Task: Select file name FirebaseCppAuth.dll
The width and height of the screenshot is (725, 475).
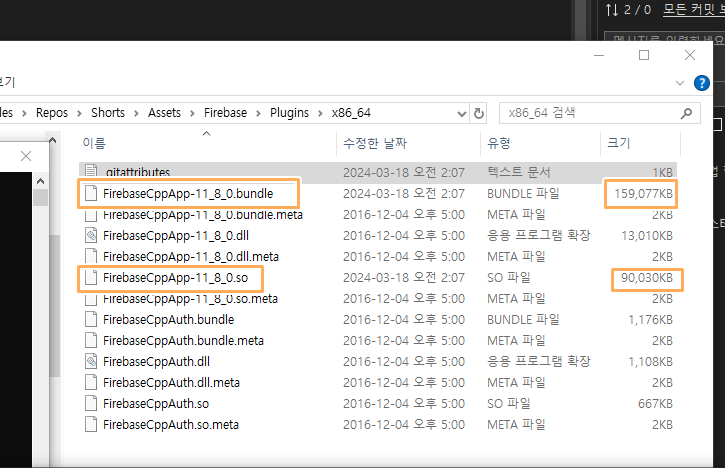Action: click(x=156, y=362)
